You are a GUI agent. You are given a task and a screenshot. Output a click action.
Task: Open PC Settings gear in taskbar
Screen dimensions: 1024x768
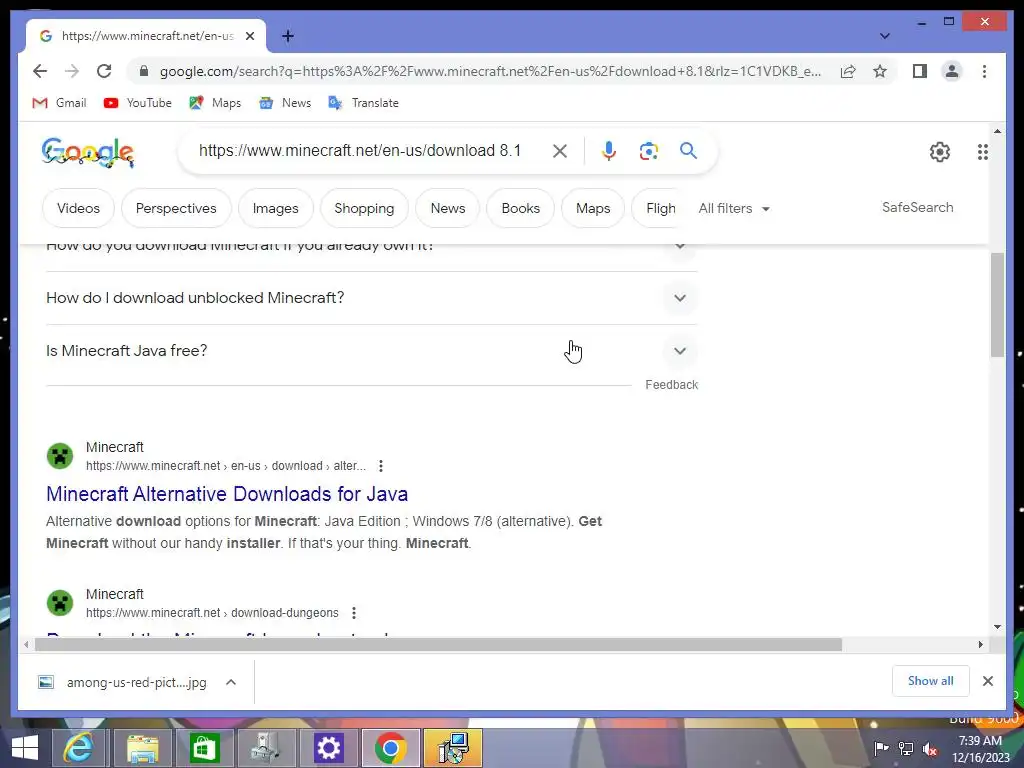tap(328, 748)
